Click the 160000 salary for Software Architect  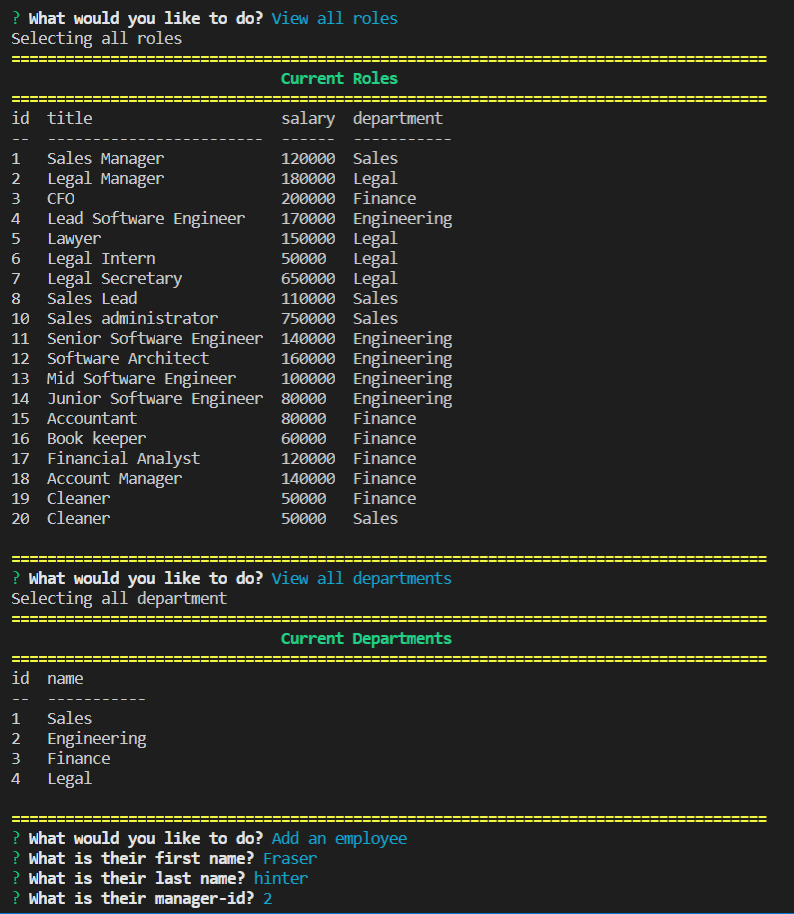(308, 358)
